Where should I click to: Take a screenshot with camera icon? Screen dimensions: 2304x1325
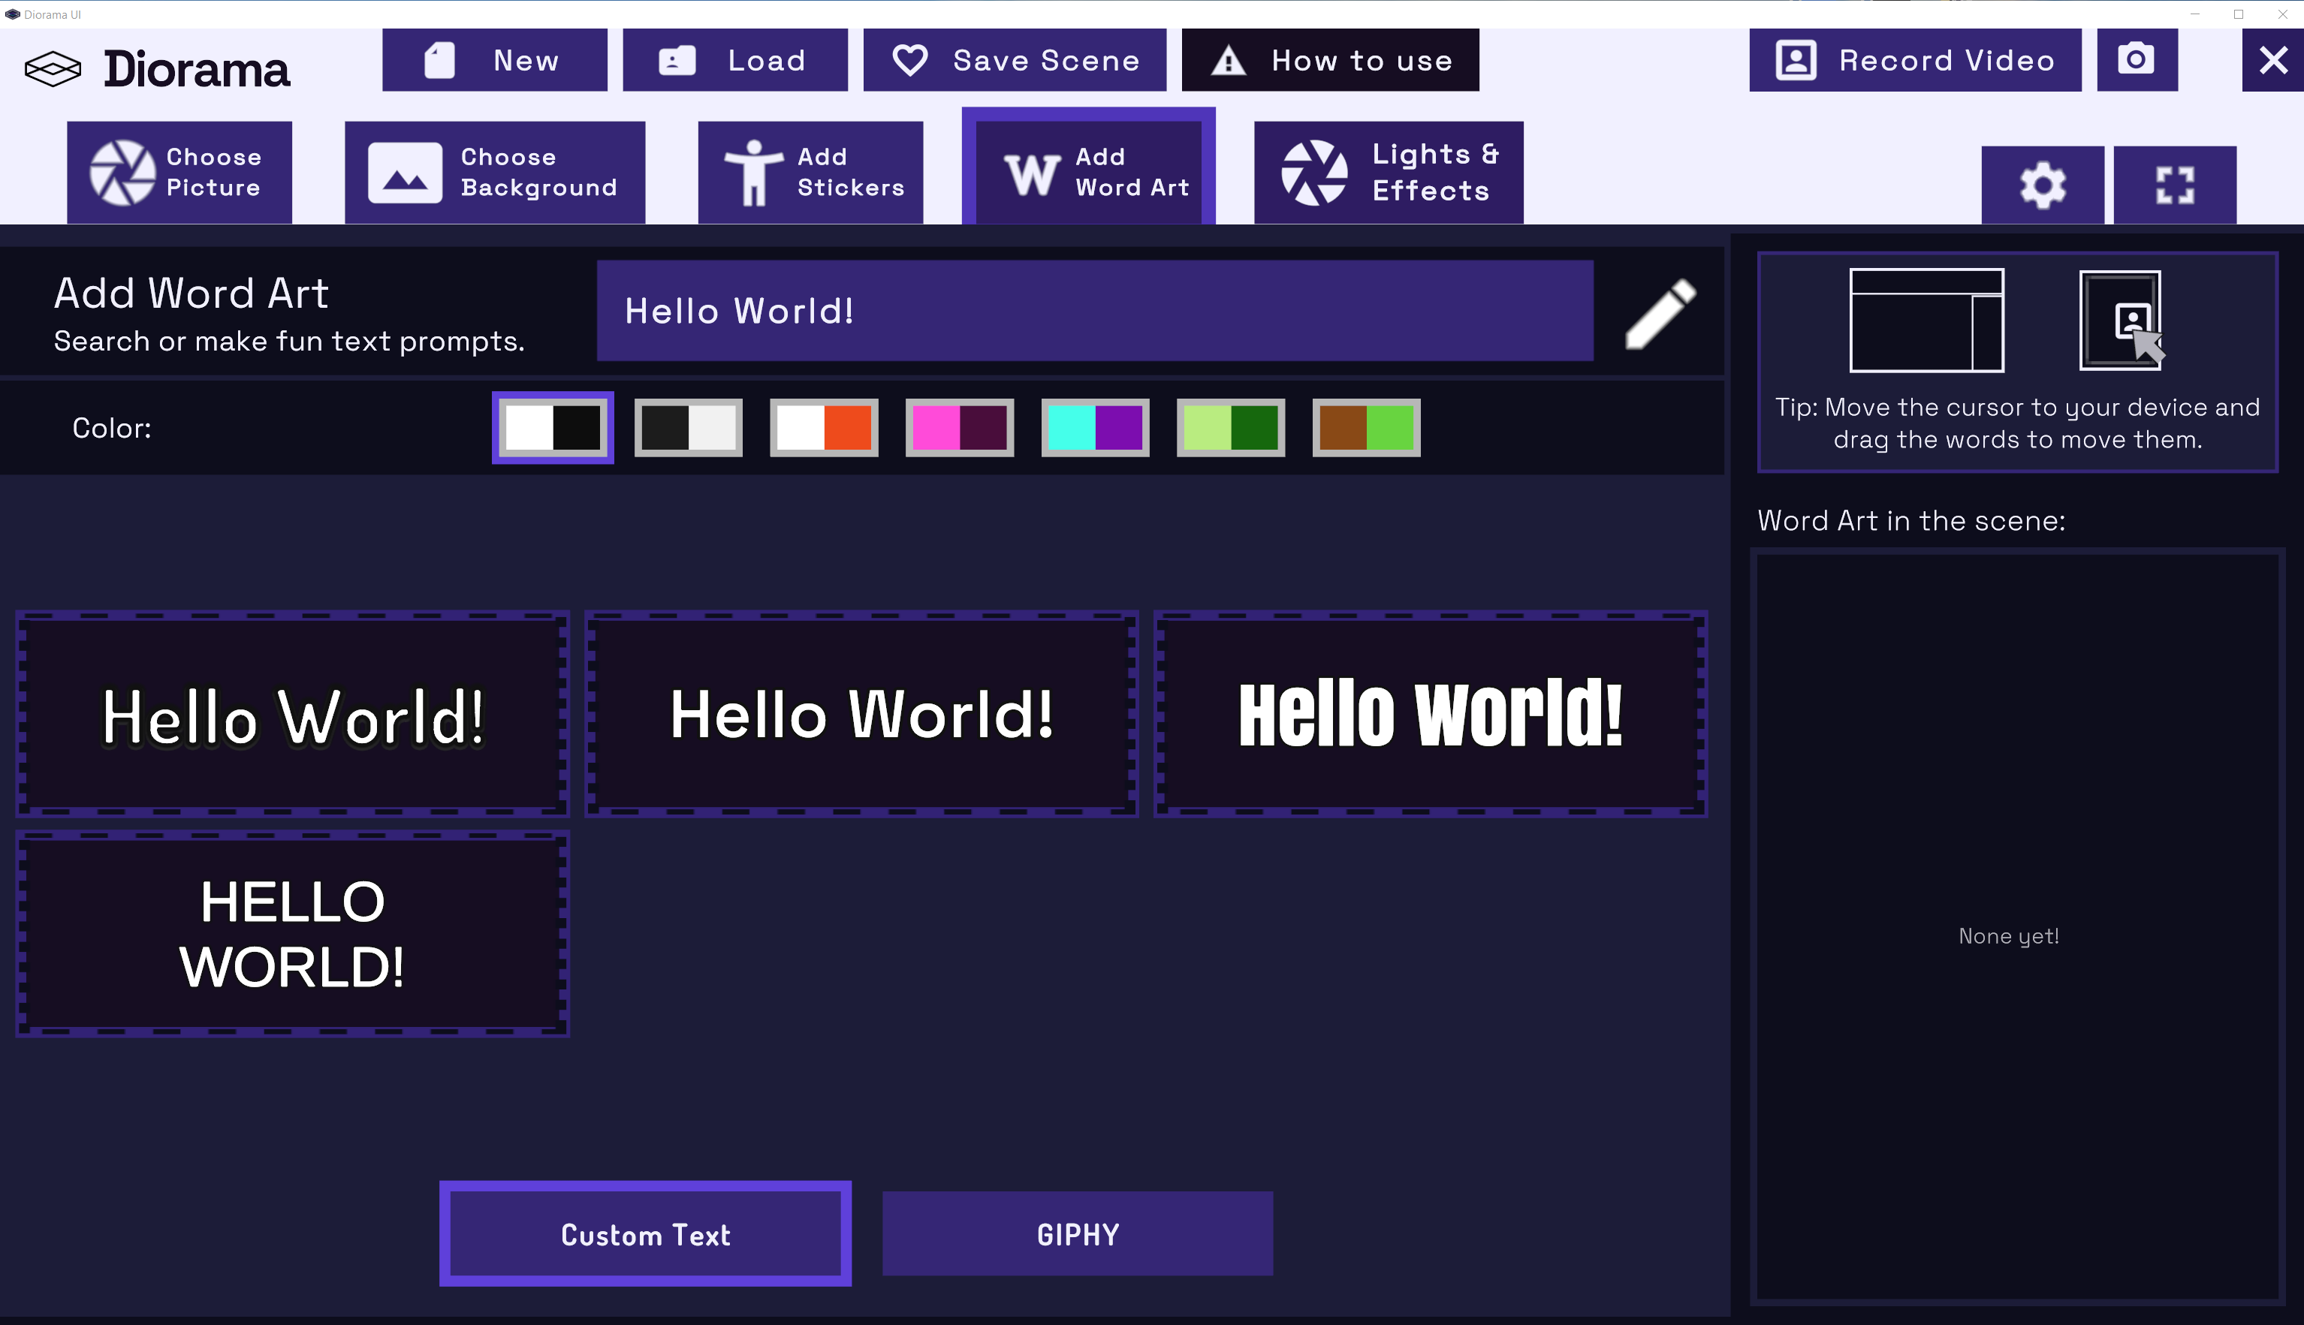(2137, 60)
